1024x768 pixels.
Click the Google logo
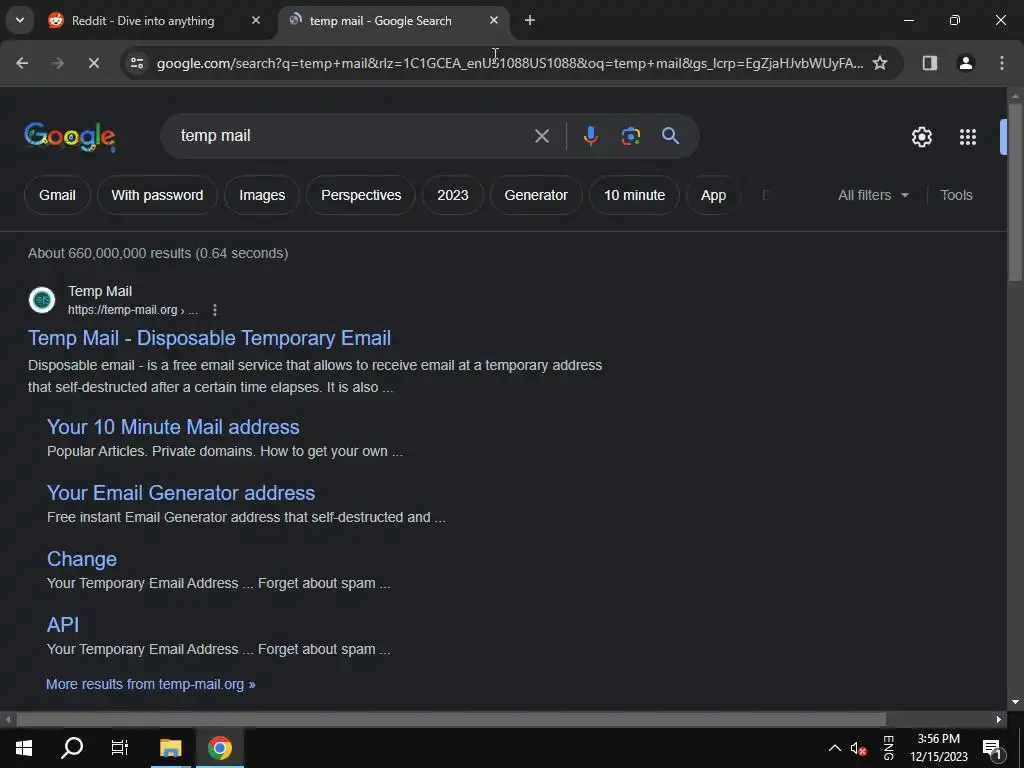click(x=70, y=136)
